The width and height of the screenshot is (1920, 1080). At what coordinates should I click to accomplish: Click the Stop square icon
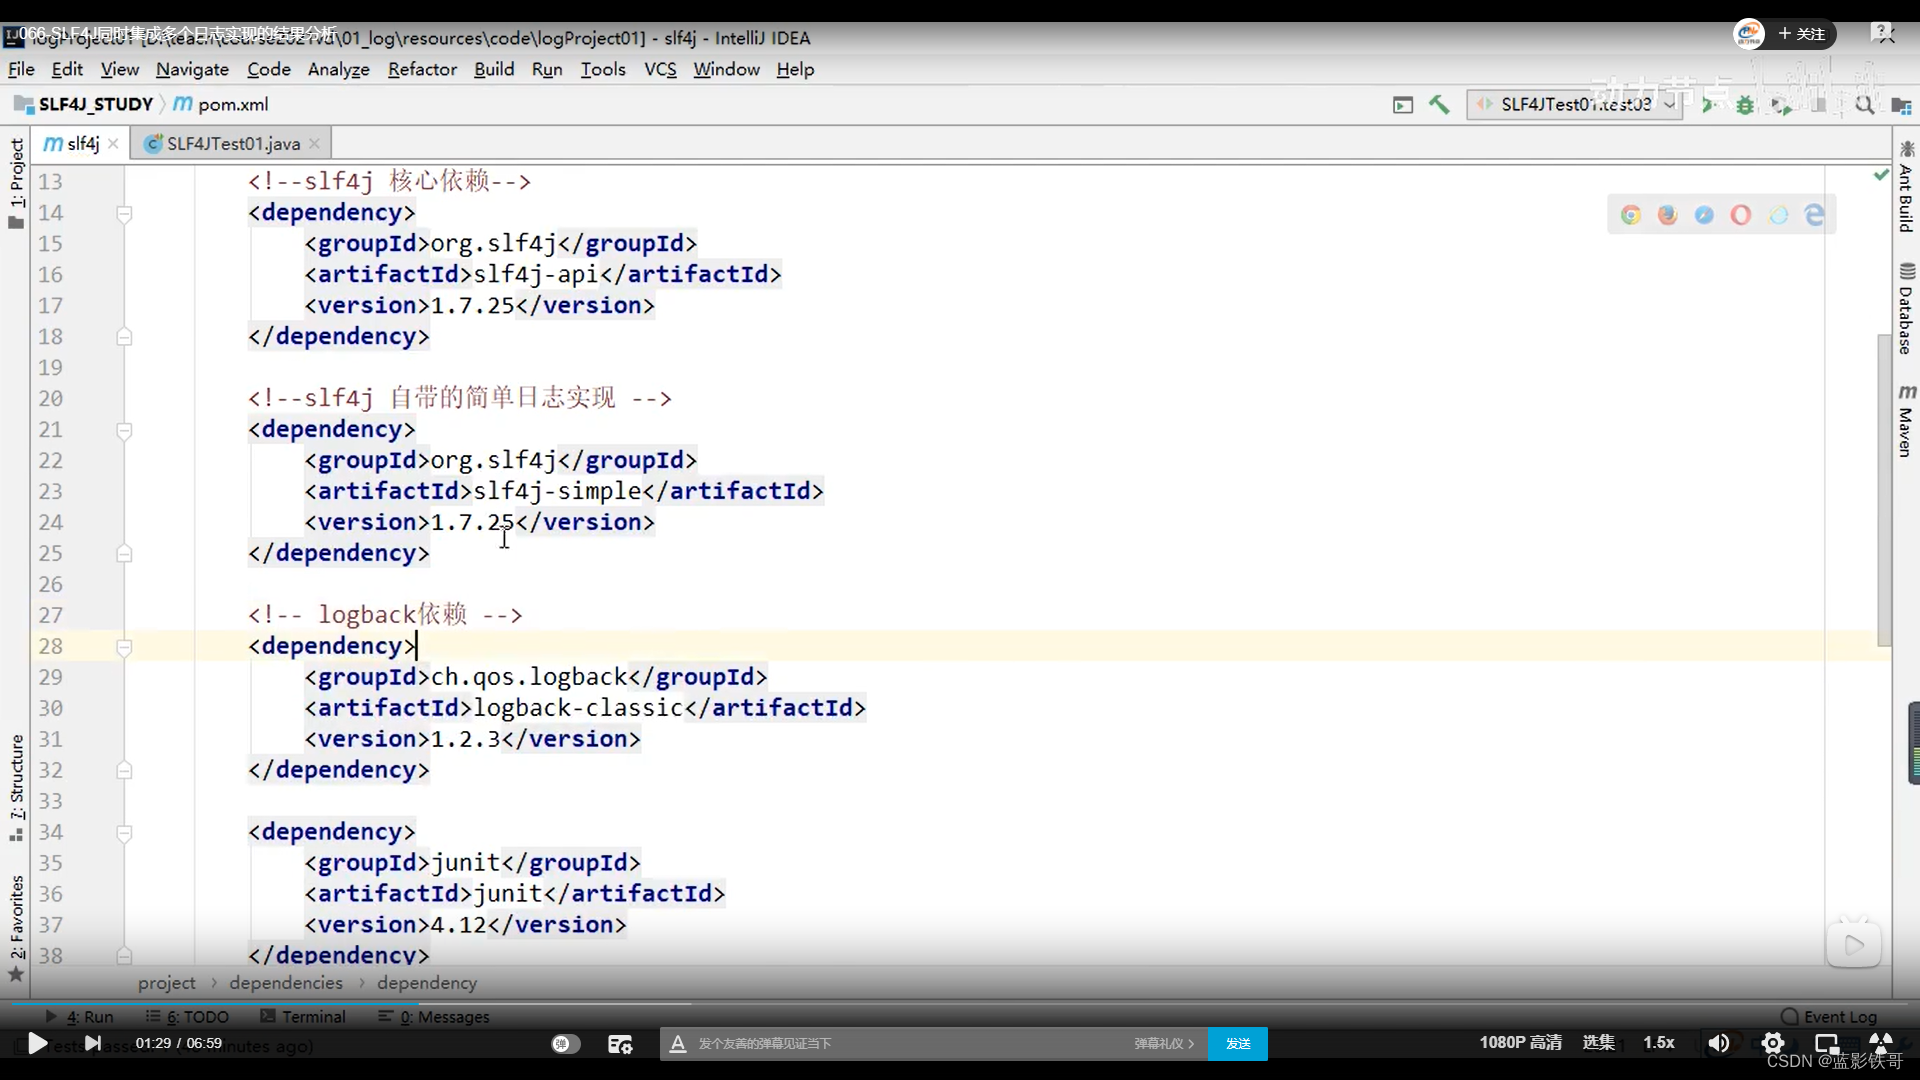tap(1820, 104)
